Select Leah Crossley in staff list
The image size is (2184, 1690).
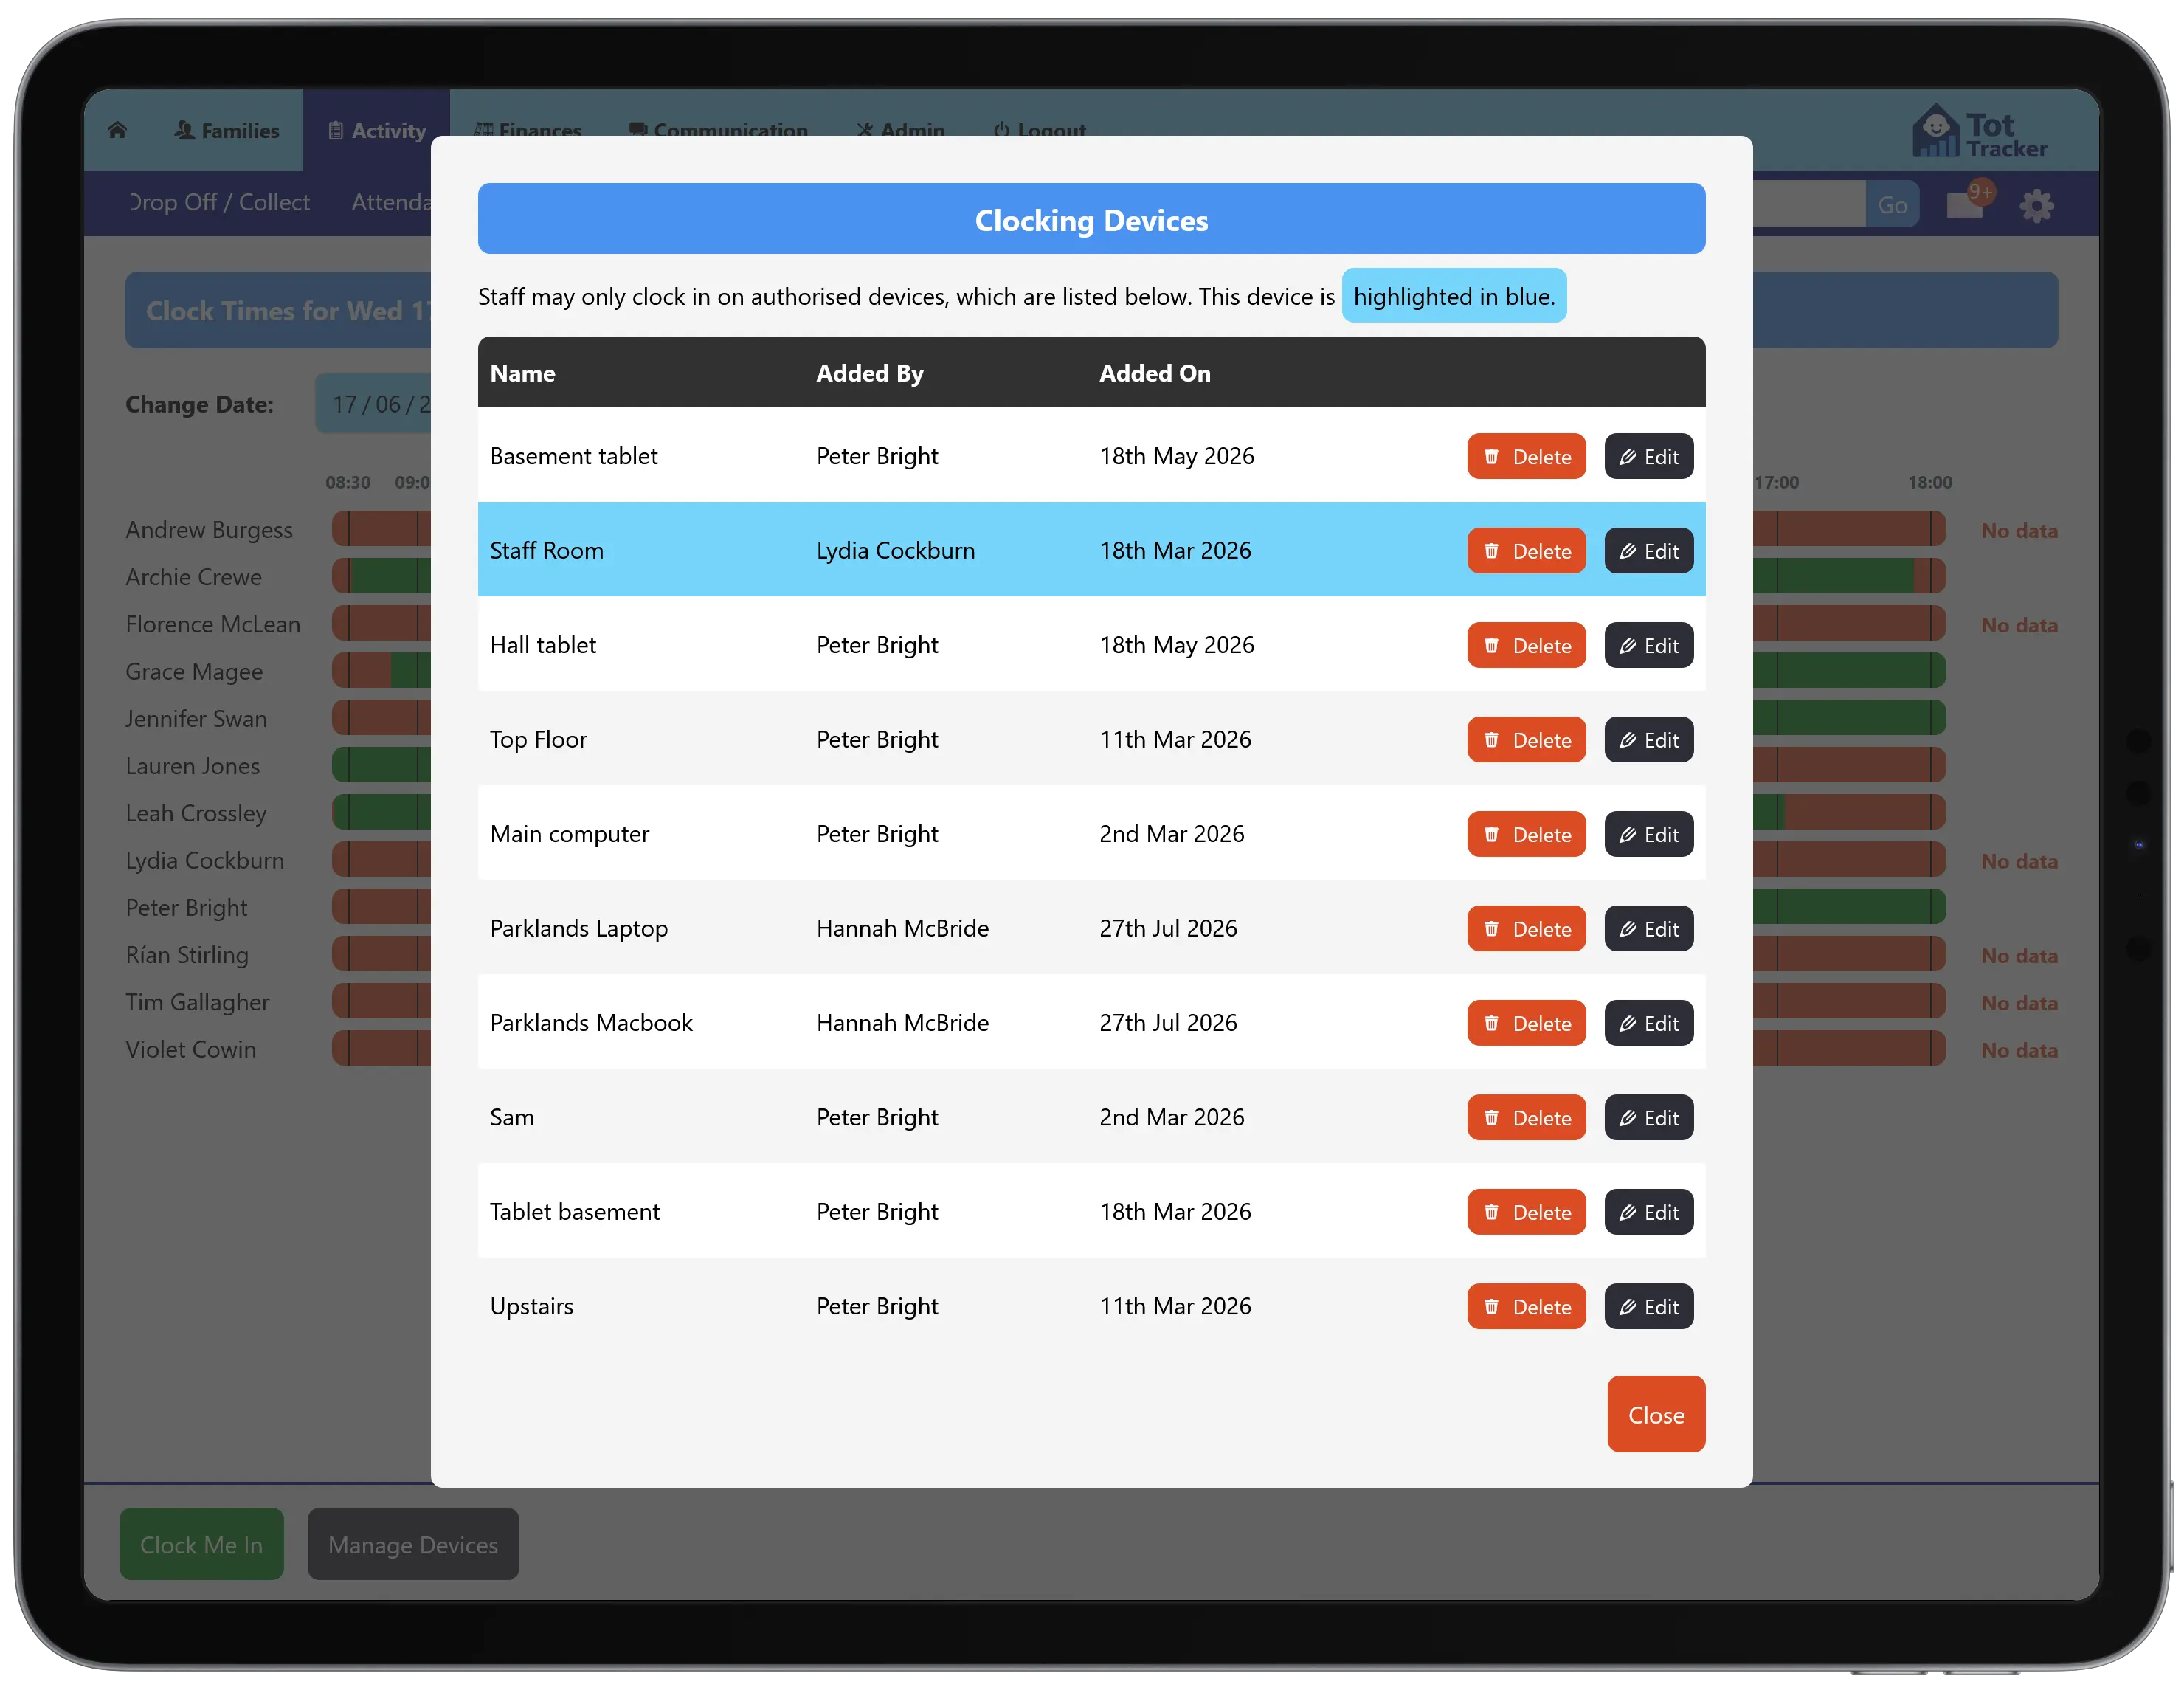pos(196,813)
